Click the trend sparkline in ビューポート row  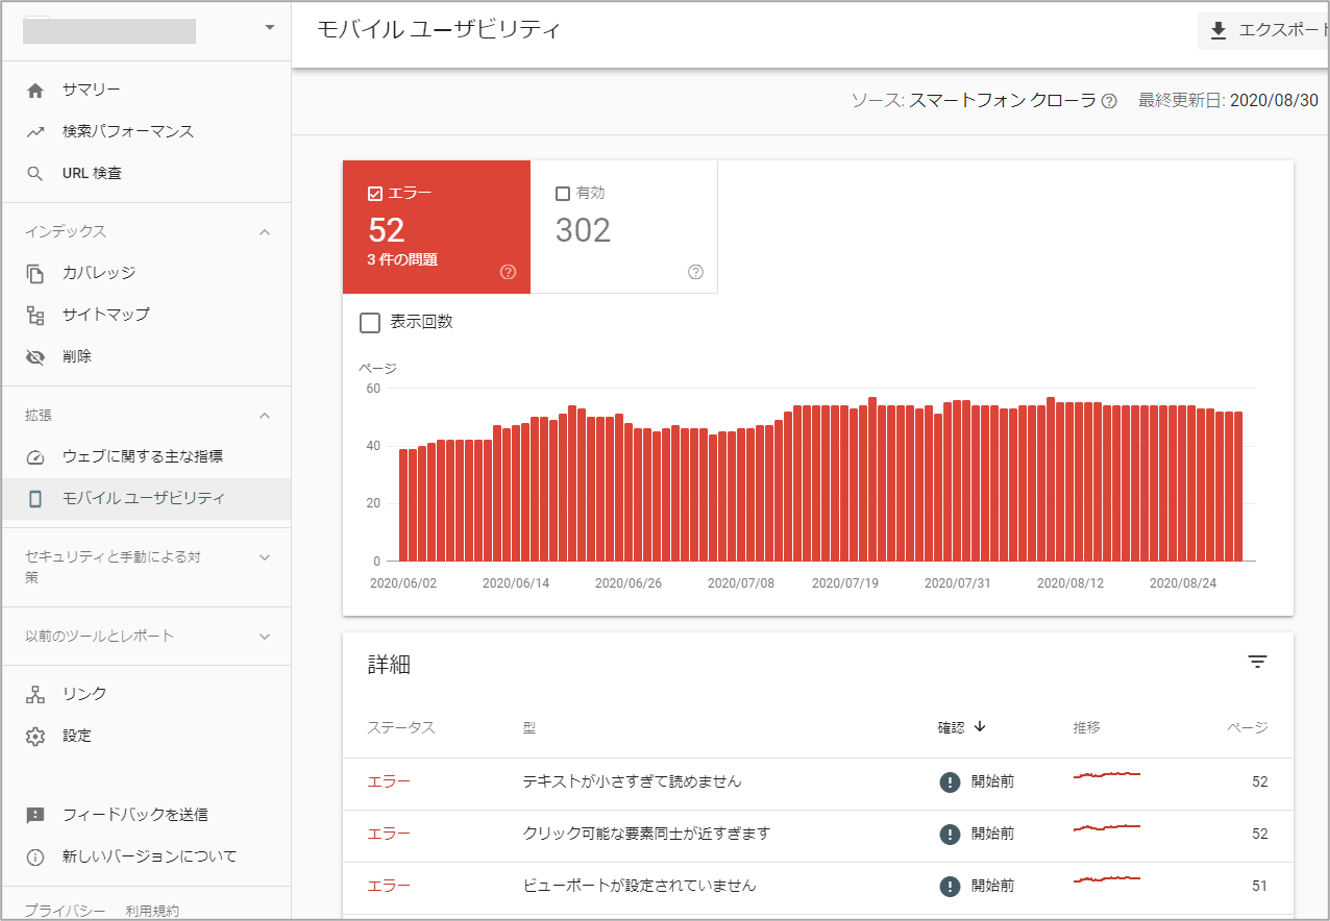point(1107,879)
